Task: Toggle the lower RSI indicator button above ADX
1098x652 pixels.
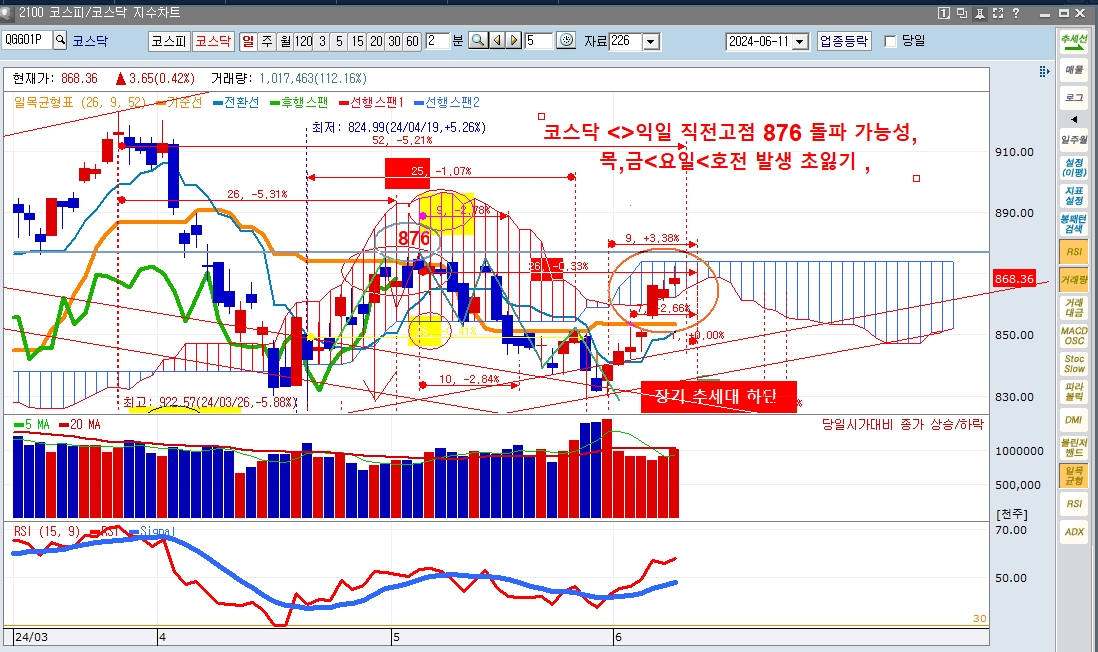Action: point(1073,504)
